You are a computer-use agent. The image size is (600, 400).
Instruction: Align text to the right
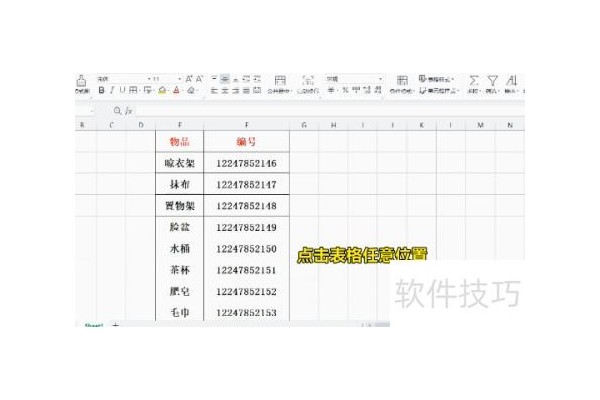[x=236, y=90]
